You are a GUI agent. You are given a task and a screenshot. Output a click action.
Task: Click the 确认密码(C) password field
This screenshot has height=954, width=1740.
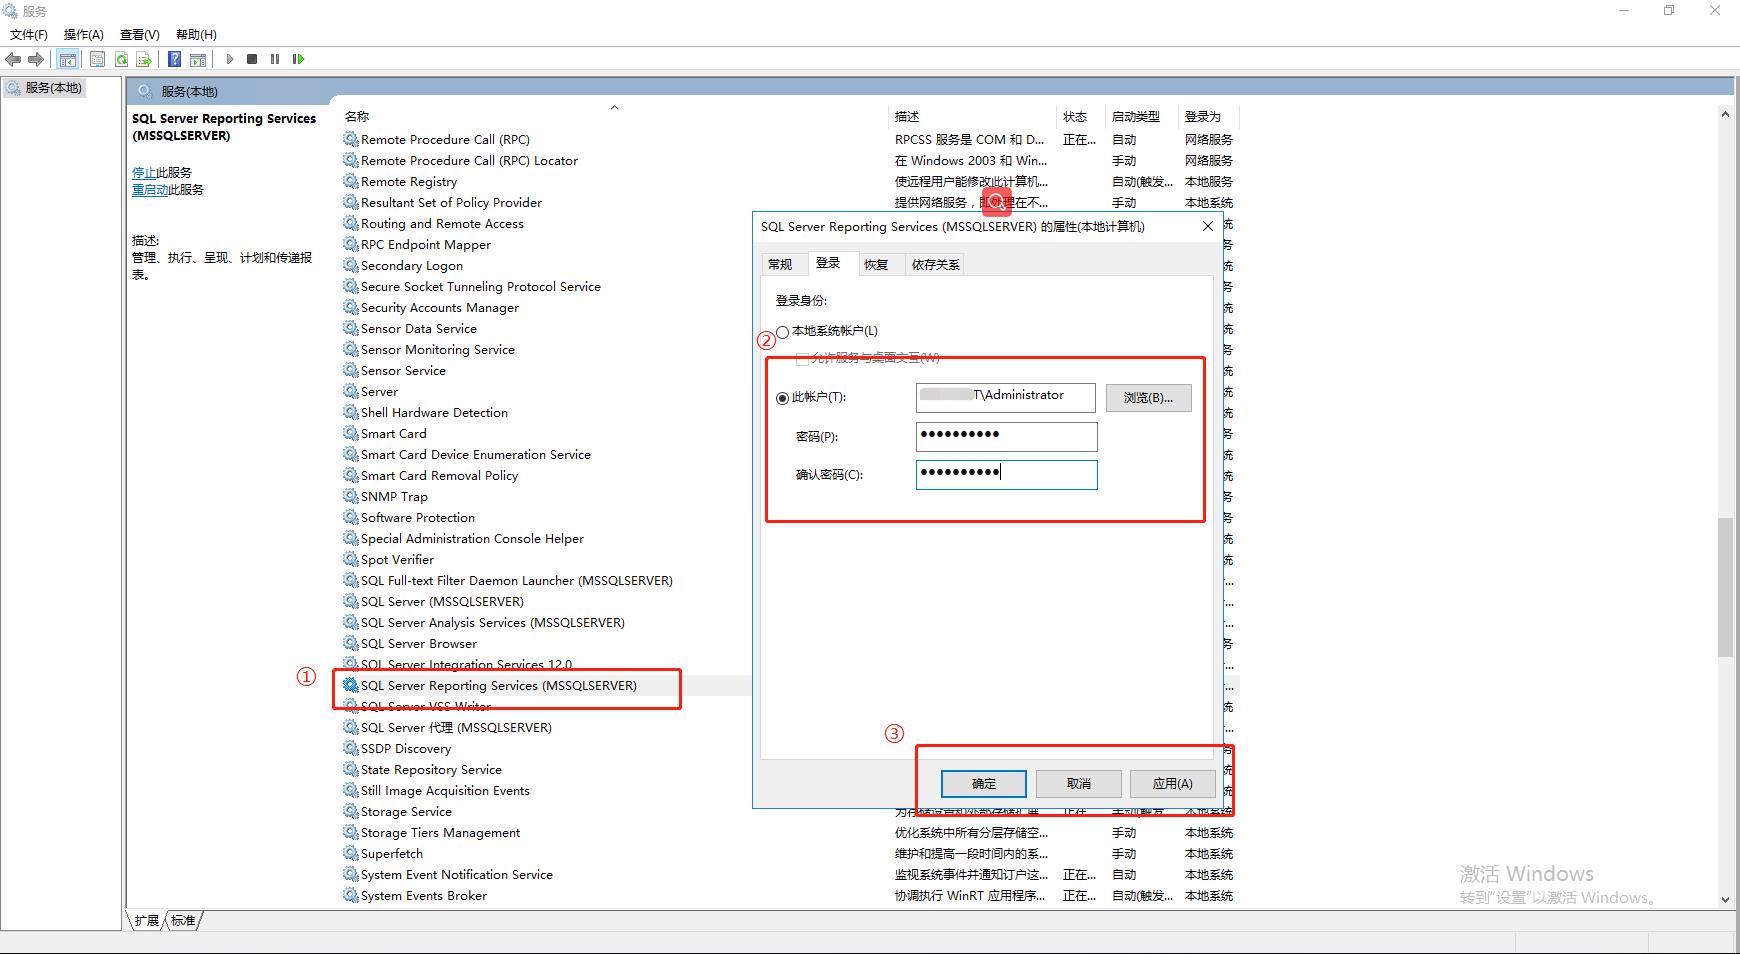[1007, 474]
